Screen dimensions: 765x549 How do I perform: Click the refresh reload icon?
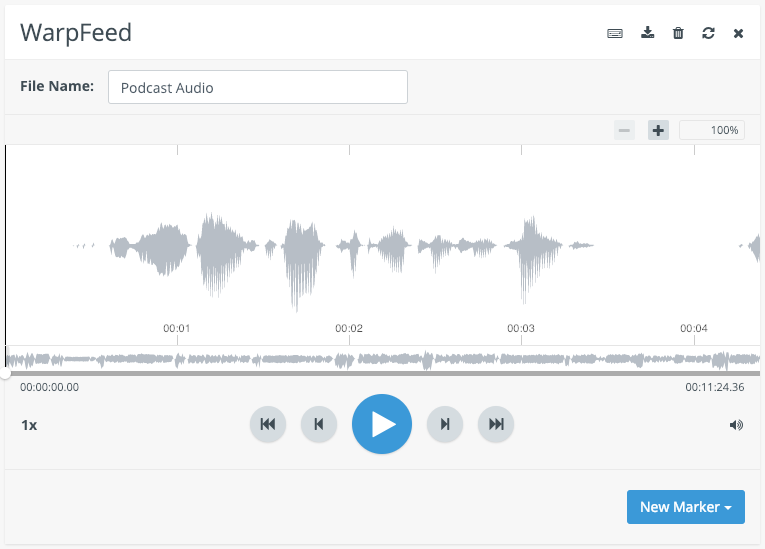tap(708, 33)
